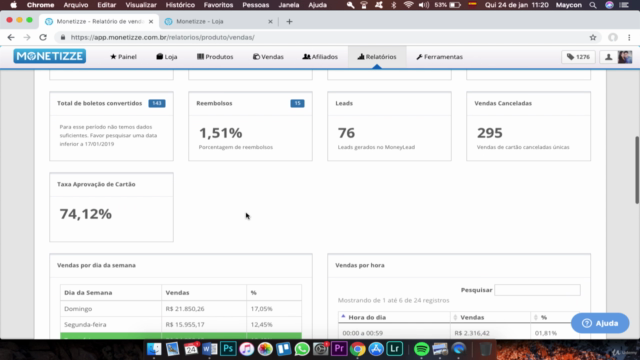This screenshot has width=640, height=360.
Task: Open iTunes from the Dock
Action: coord(247,349)
